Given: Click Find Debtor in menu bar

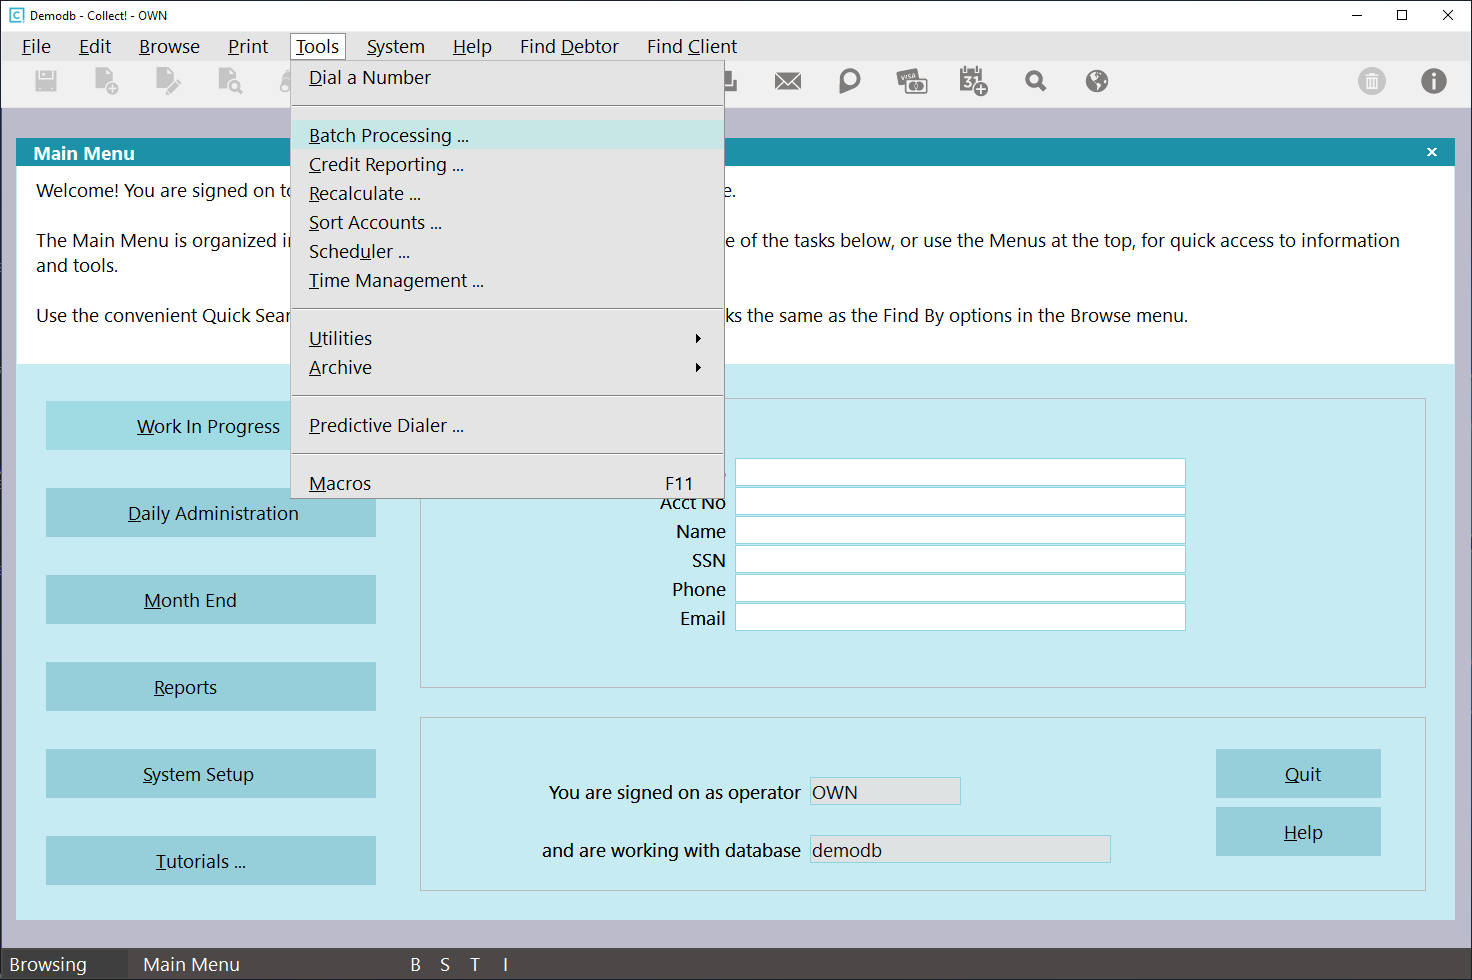Looking at the screenshot, I should (x=569, y=47).
